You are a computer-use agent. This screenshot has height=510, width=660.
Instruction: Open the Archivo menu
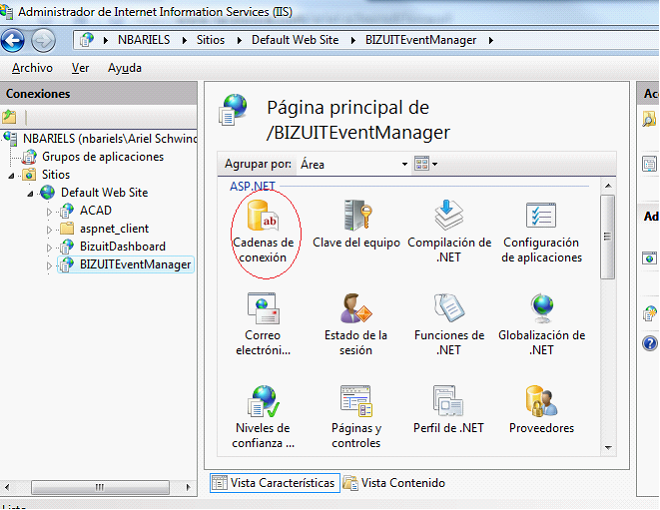point(32,68)
